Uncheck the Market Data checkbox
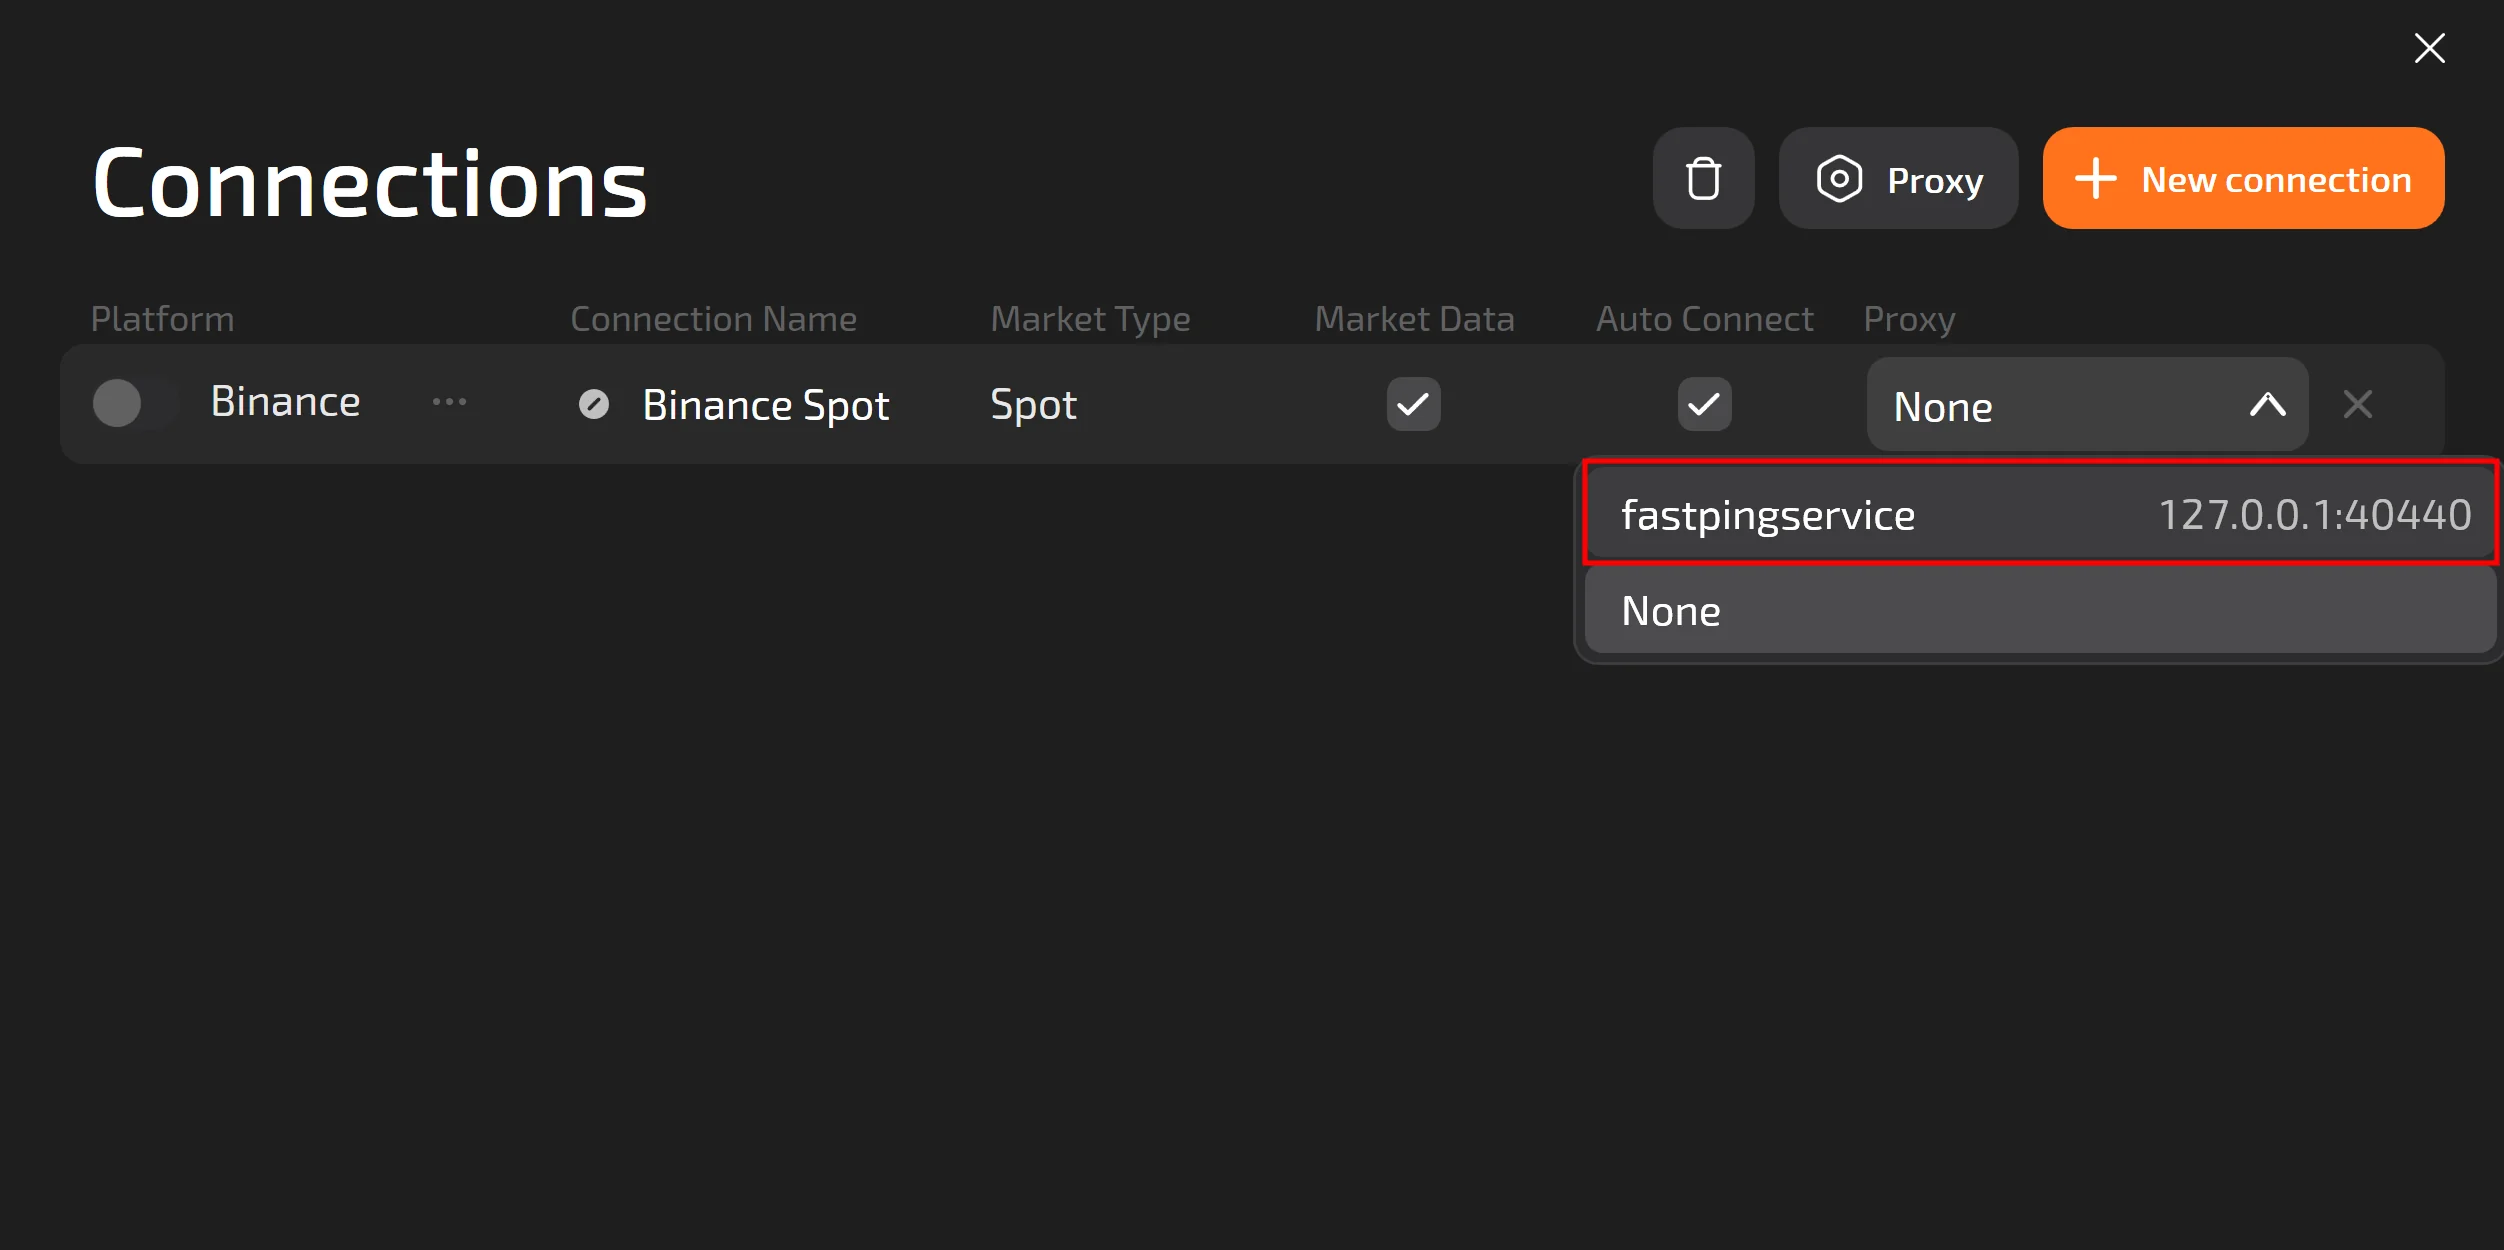 [1413, 404]
